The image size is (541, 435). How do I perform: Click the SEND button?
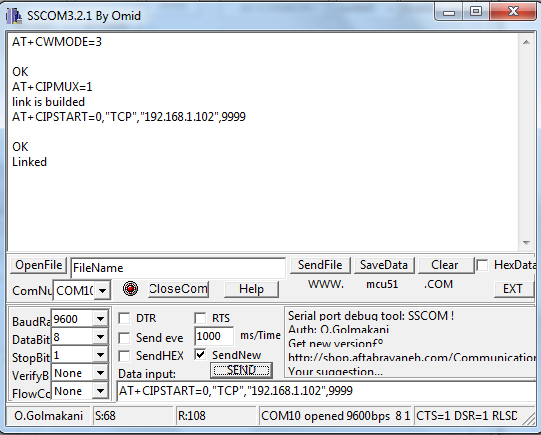pyautogui.click(x=241, y=370)
